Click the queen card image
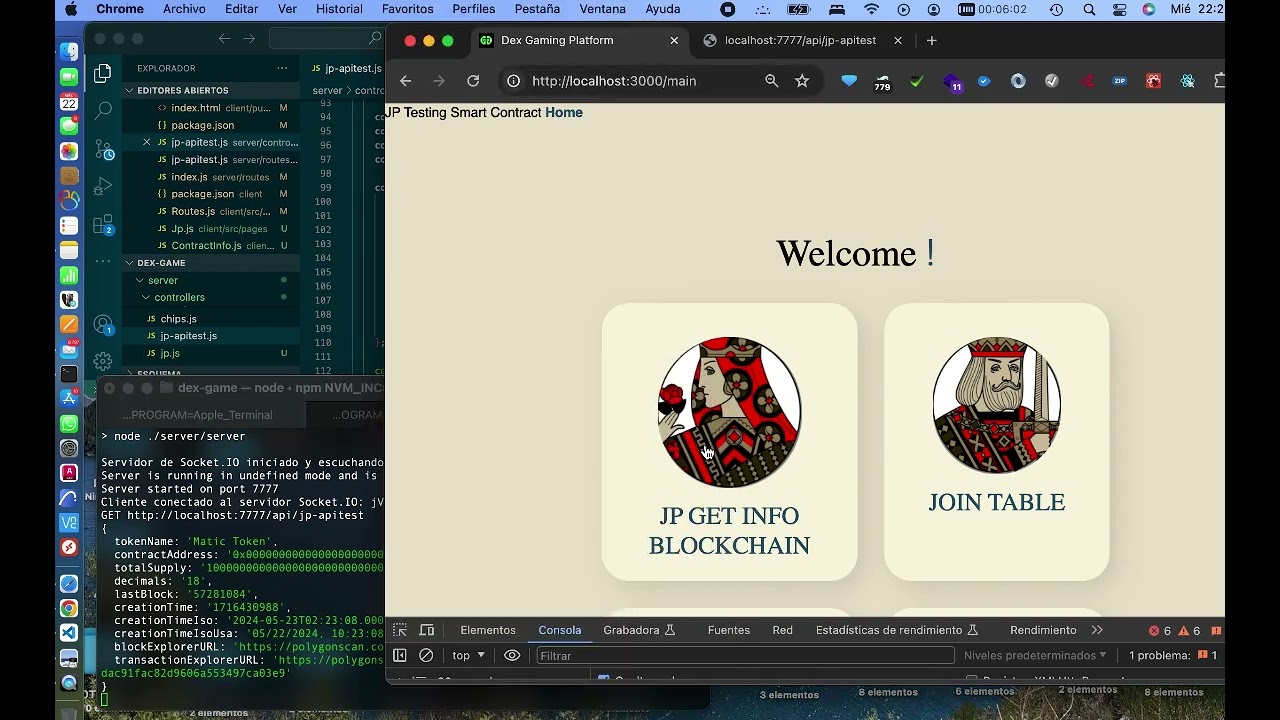The image size is (1280, 720). tap(729, 412)
